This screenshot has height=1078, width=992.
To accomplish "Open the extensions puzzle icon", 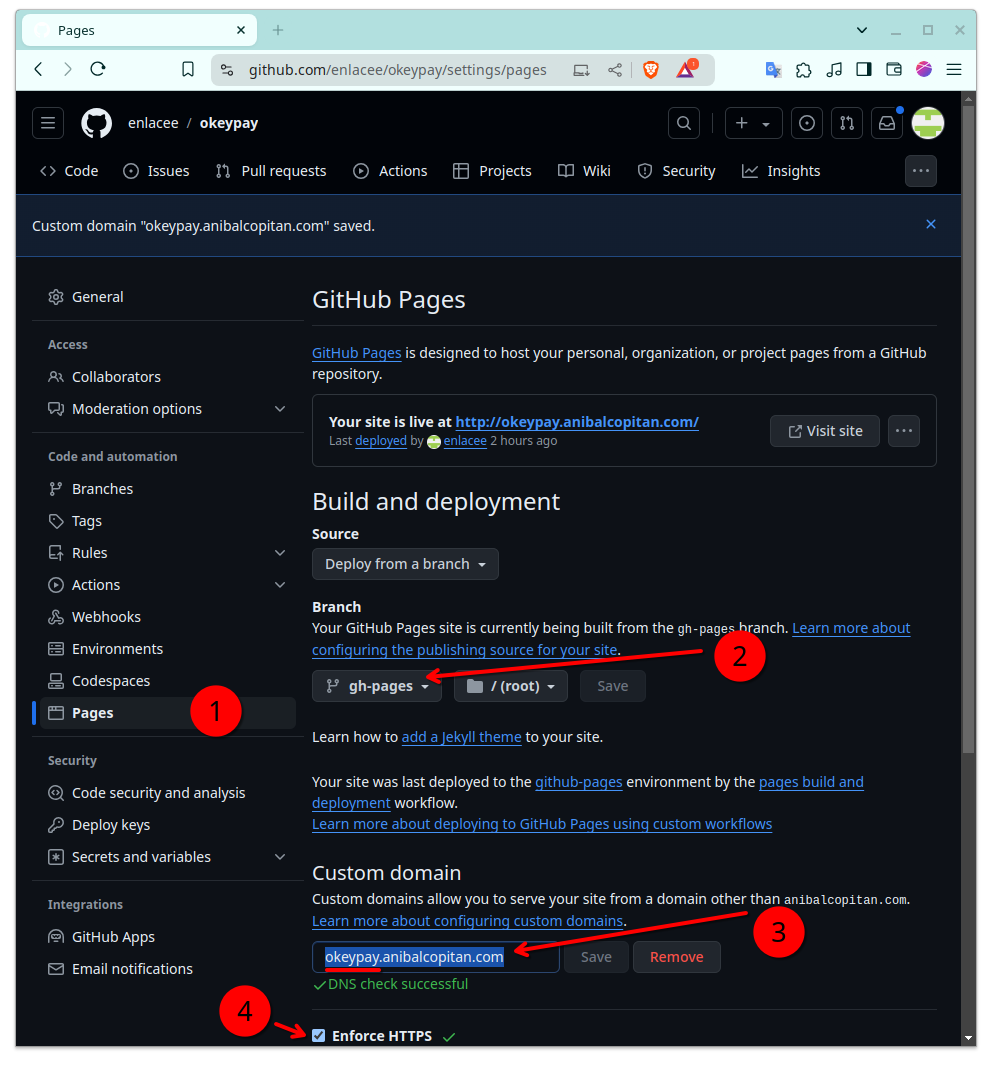I will pos(804,69).
